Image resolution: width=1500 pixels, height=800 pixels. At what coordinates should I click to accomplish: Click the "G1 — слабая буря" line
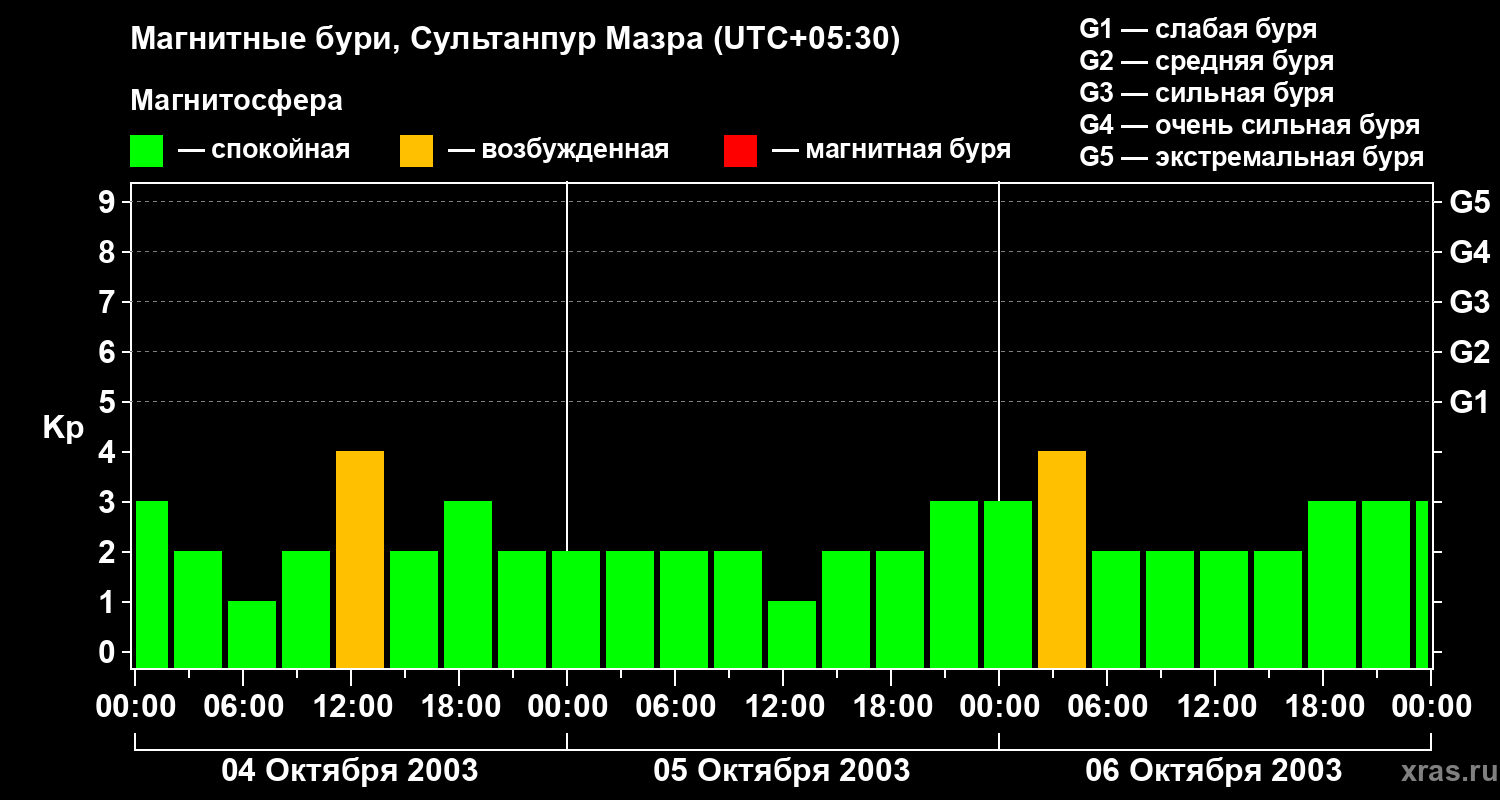[x=1198, y=29]
